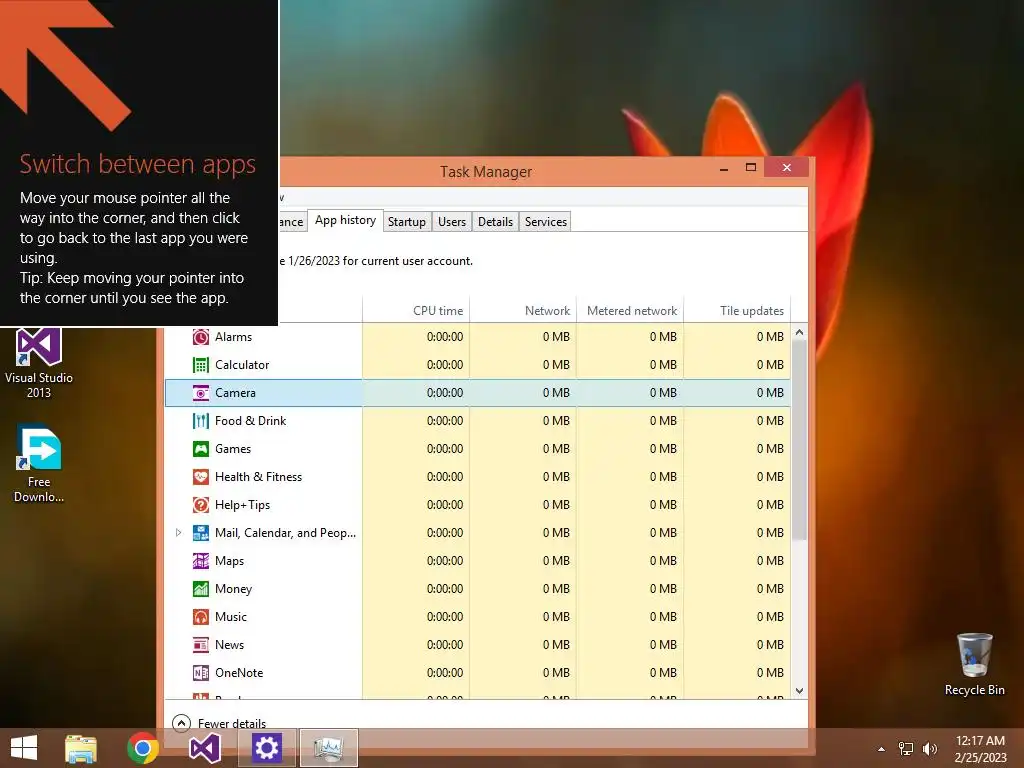
Task: Click the Network value for Games
Action: click(556, 449)
